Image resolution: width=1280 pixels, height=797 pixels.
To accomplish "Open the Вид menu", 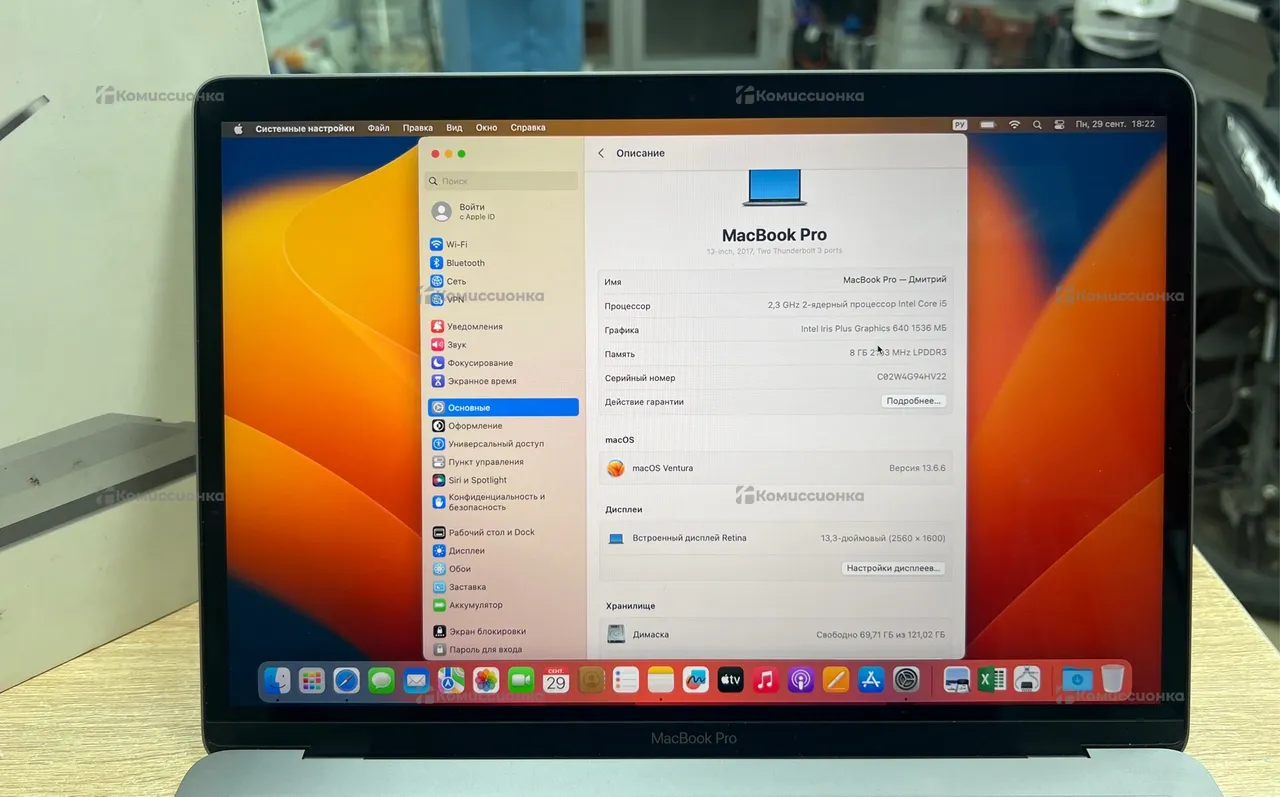I will pyautogui.click(x=454, y=128).
